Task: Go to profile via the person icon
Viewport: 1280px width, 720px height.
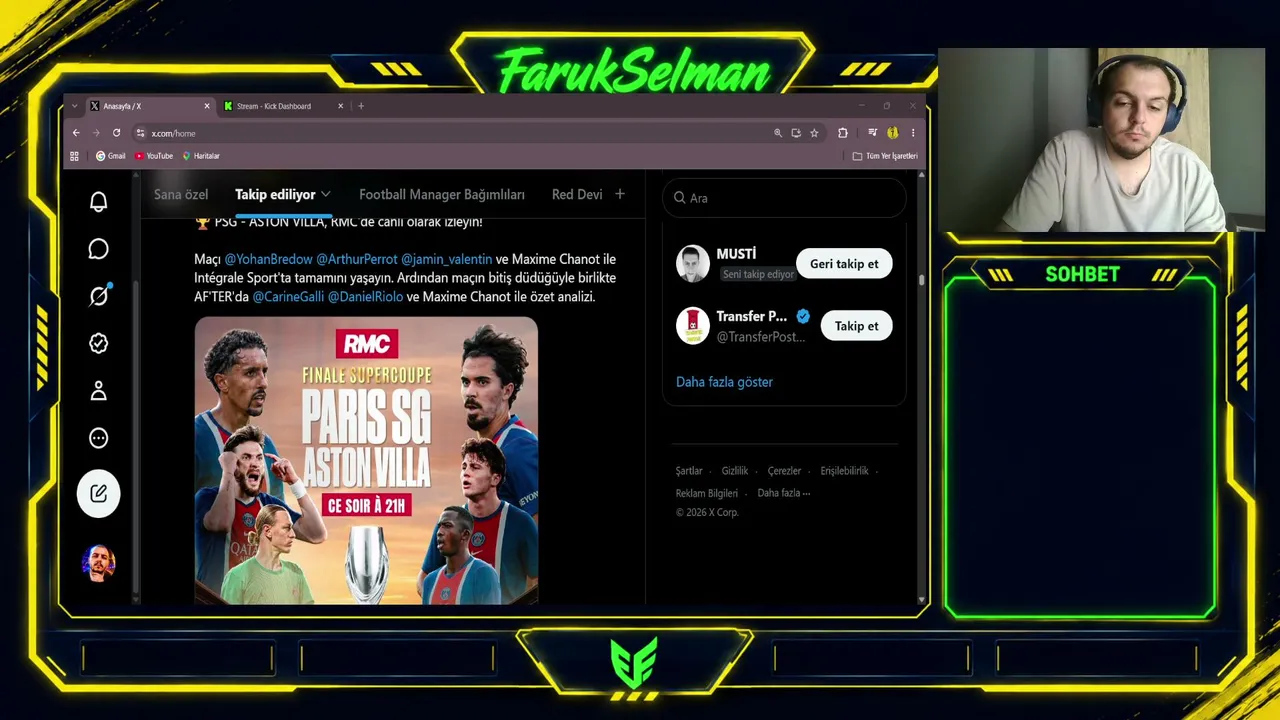Action: click(98, 390)
